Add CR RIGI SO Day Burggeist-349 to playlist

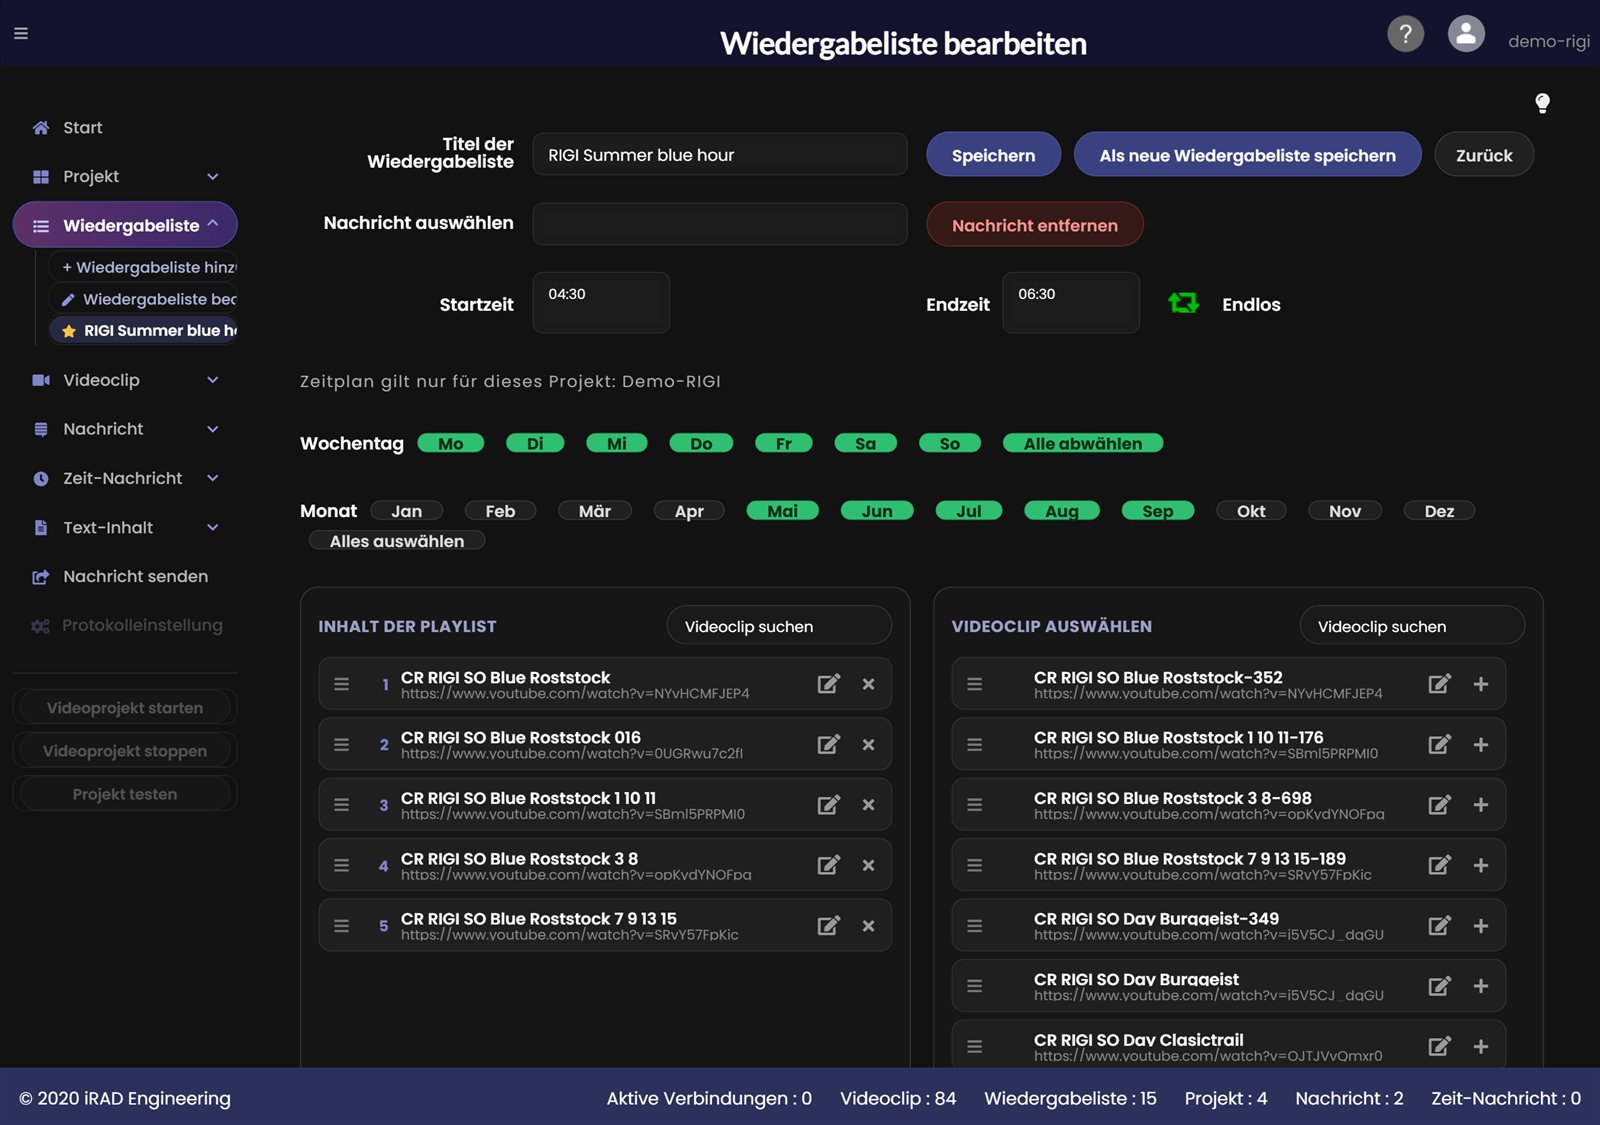(1481, 926)
